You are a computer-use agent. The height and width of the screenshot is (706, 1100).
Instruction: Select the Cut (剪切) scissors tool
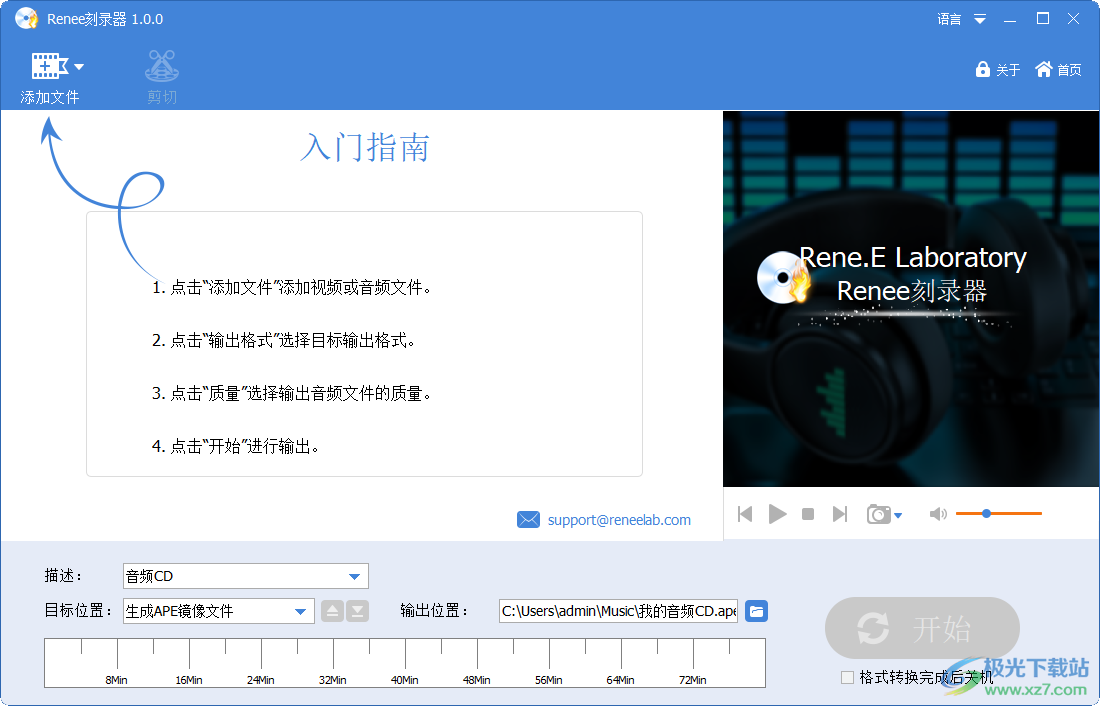click(161, 67)
